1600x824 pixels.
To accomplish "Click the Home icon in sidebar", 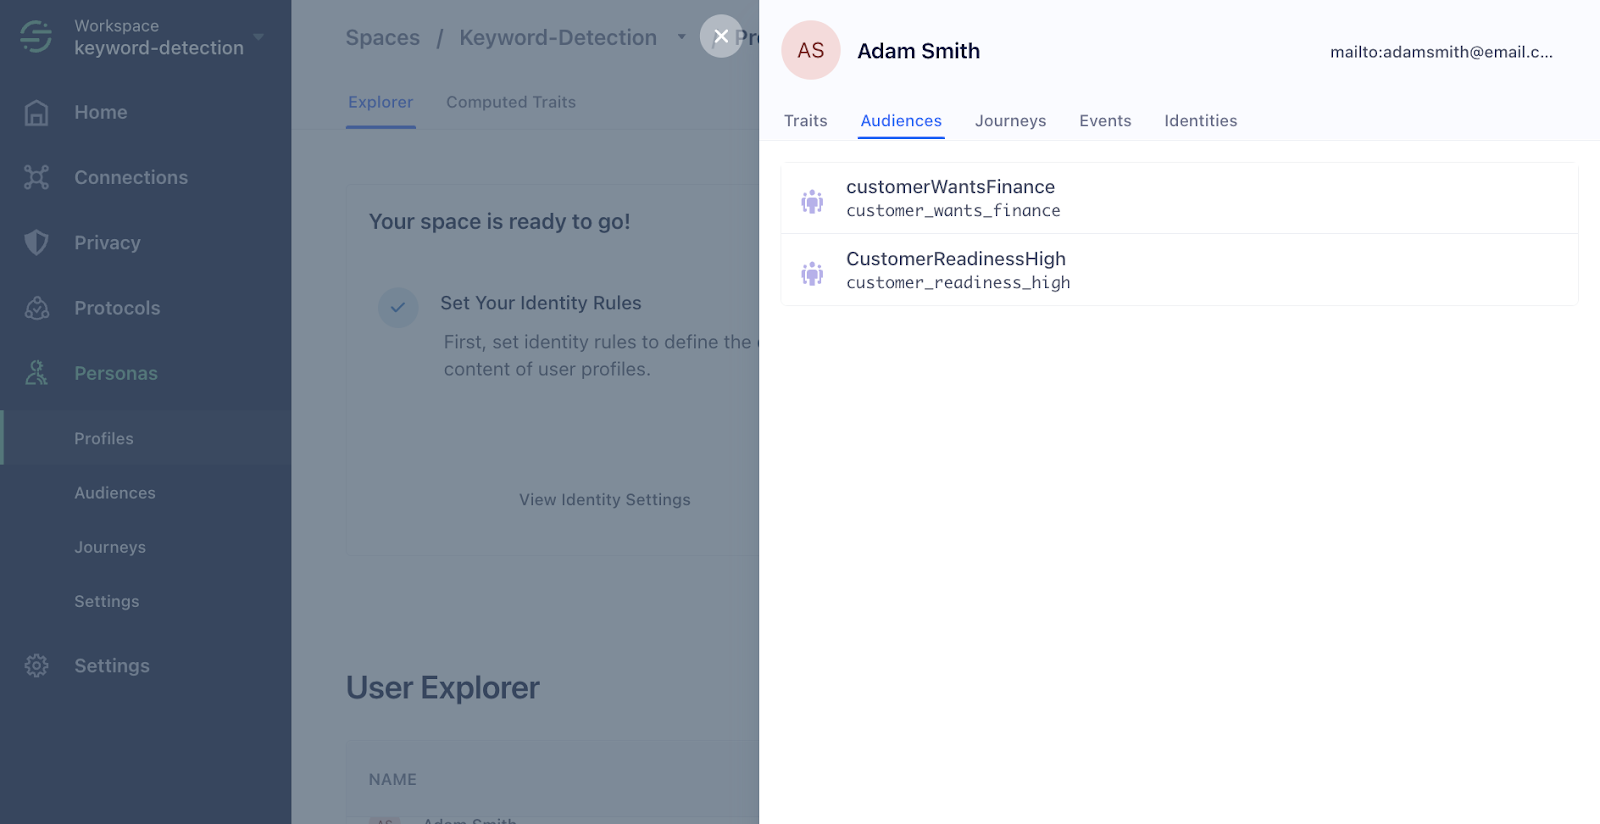I will point(36,113).
